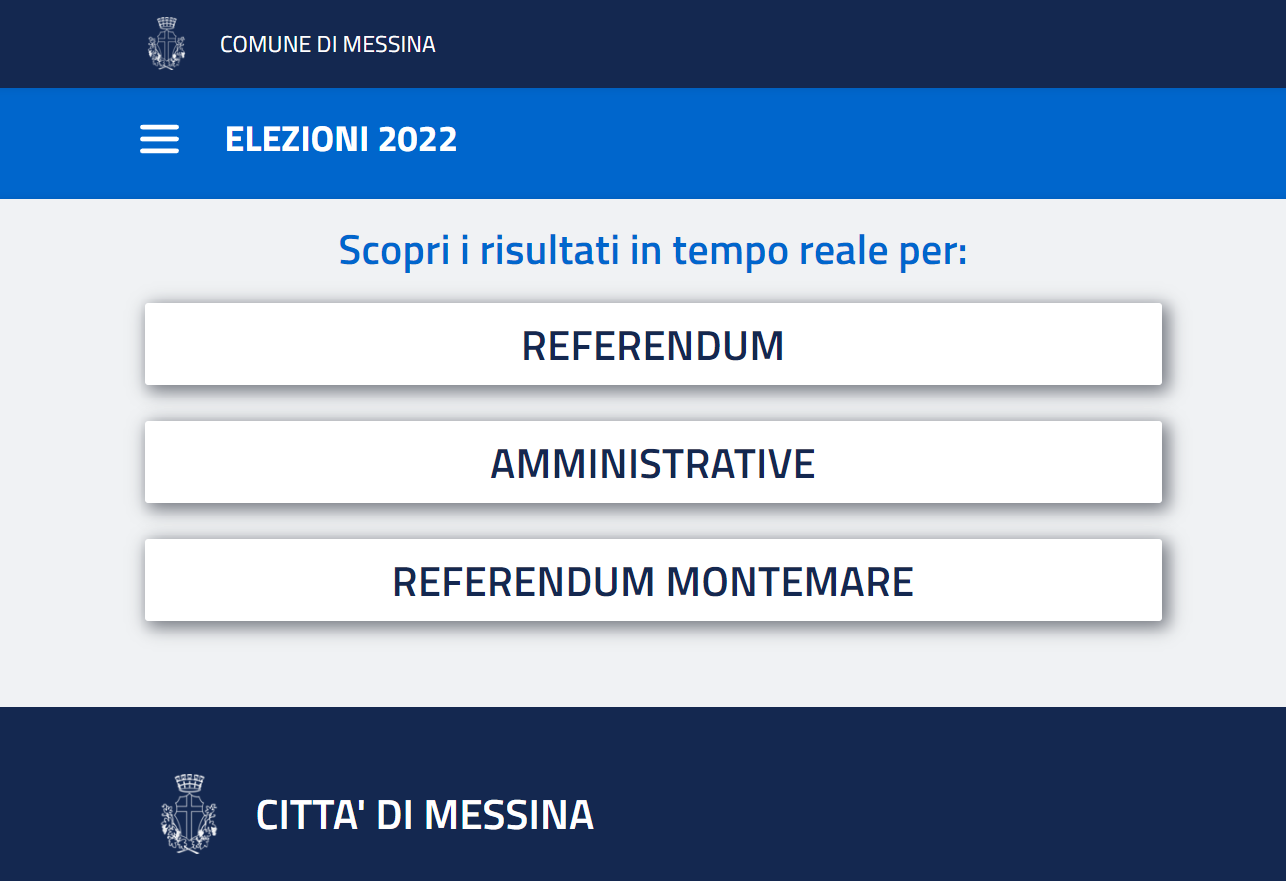The image size is (1286, 881).
Task: Click the ELEZIONI 2022 title
Action: [x=340, y=139]
